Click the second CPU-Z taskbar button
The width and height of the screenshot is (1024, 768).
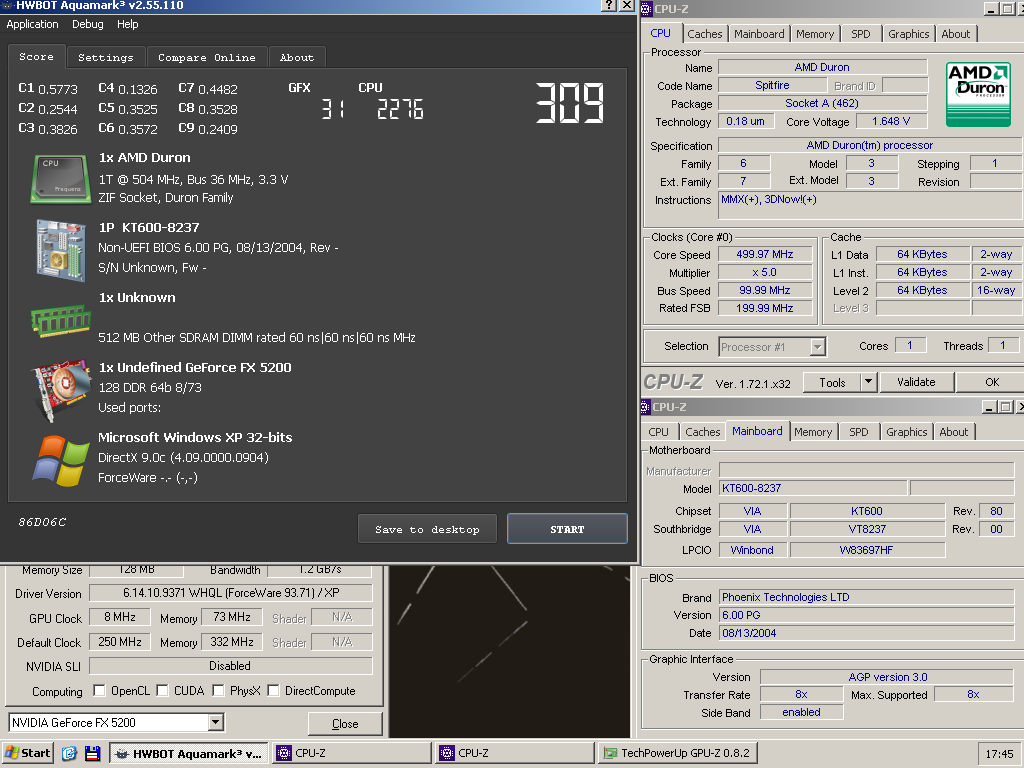(x=515, y=753)
